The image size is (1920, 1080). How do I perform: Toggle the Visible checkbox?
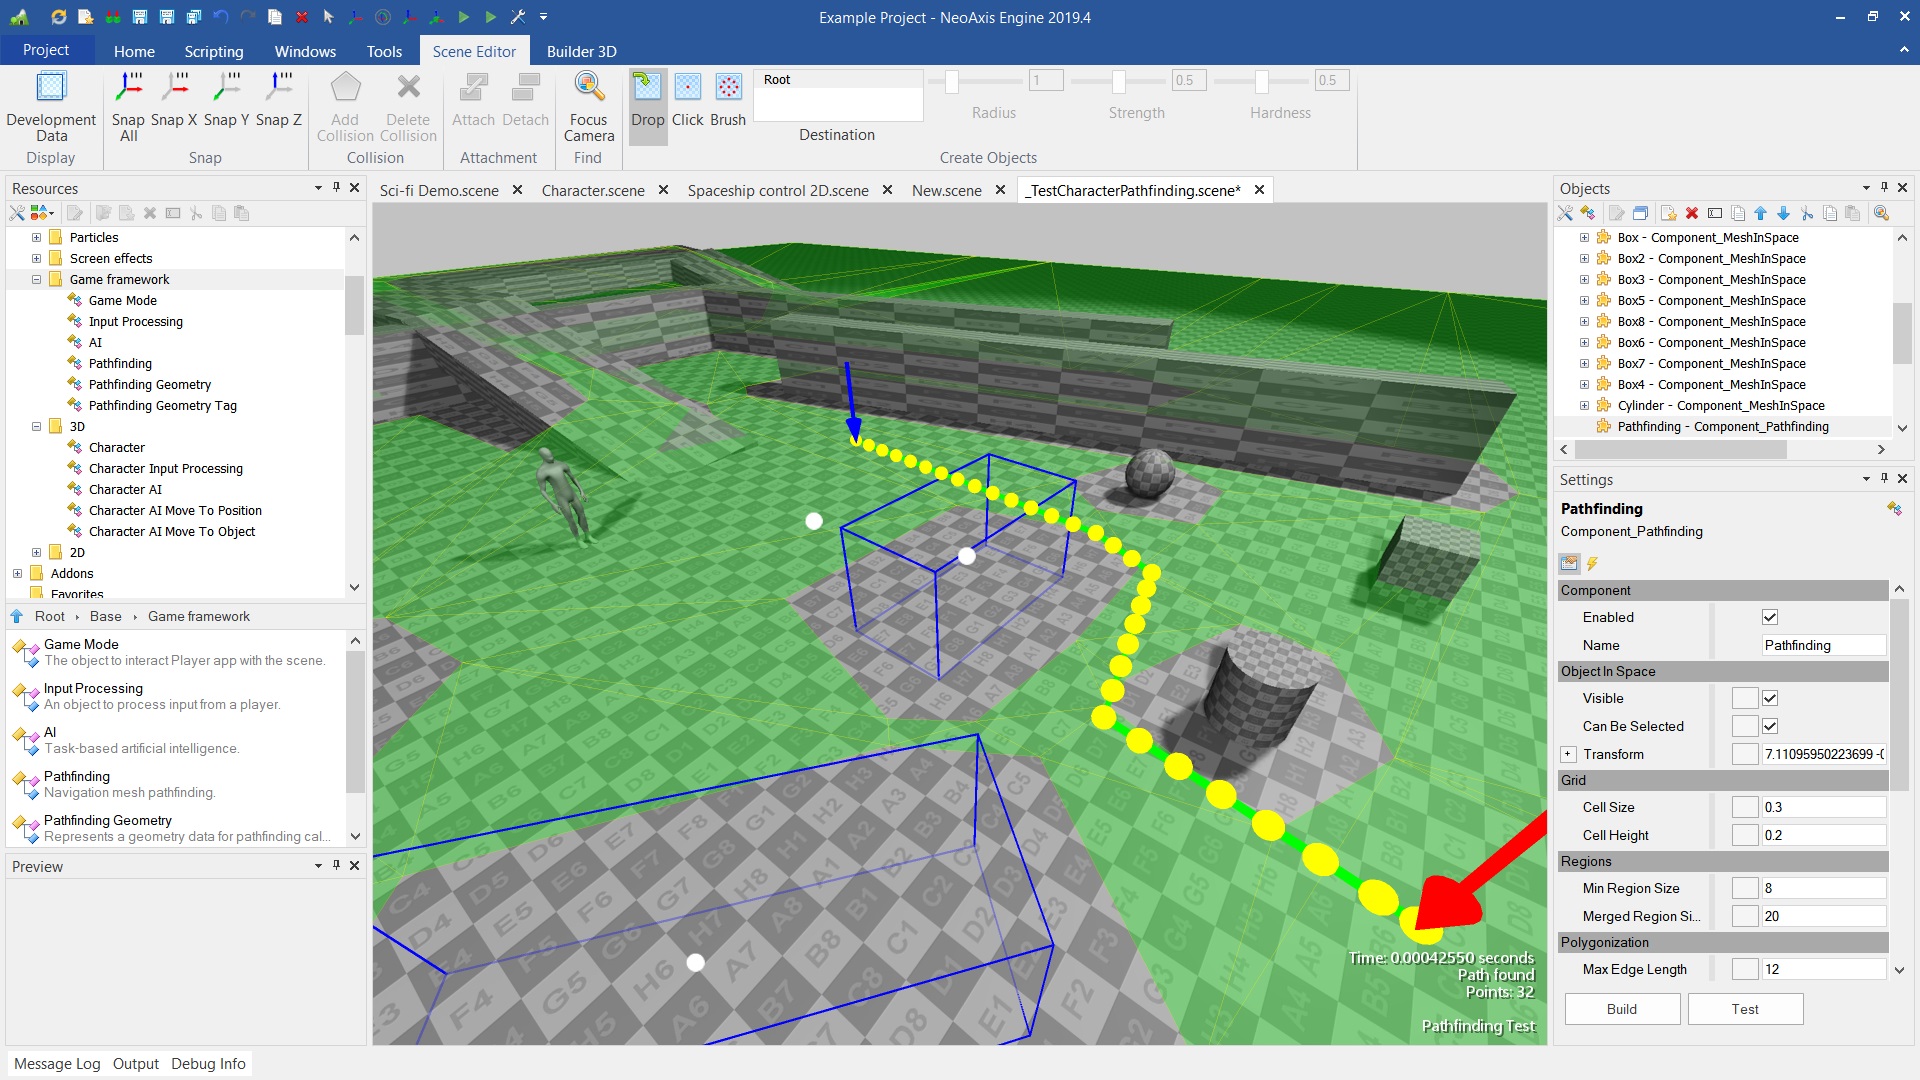[1770, 698]
